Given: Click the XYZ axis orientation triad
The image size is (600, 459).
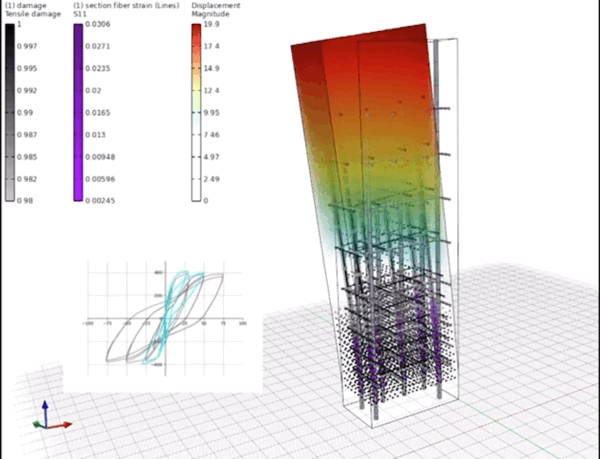Looking at the screenshot, I should pyautogui.click(x=52, y=416).
